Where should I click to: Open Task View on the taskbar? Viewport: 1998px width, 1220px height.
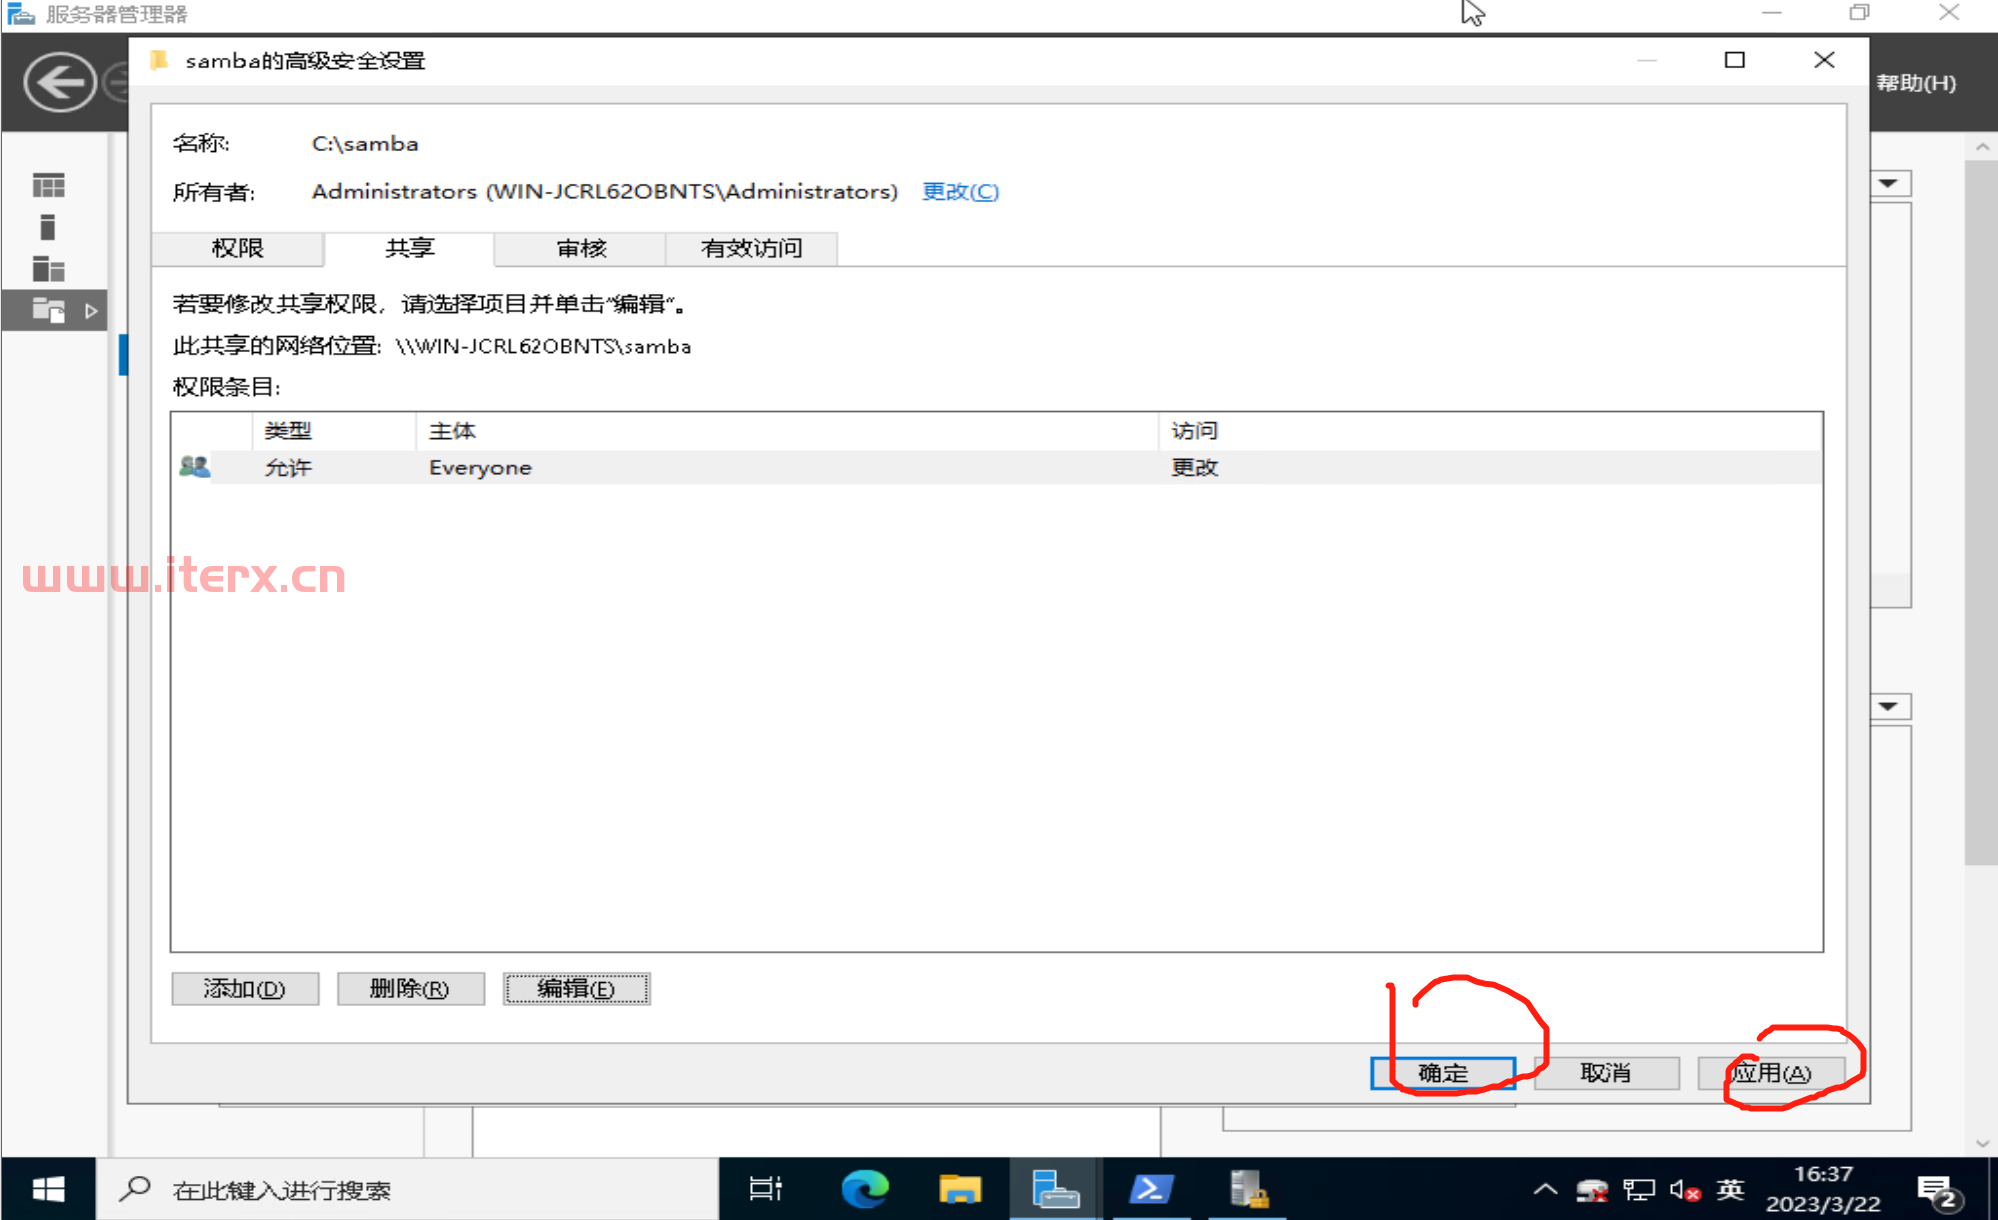[765, 1189]
